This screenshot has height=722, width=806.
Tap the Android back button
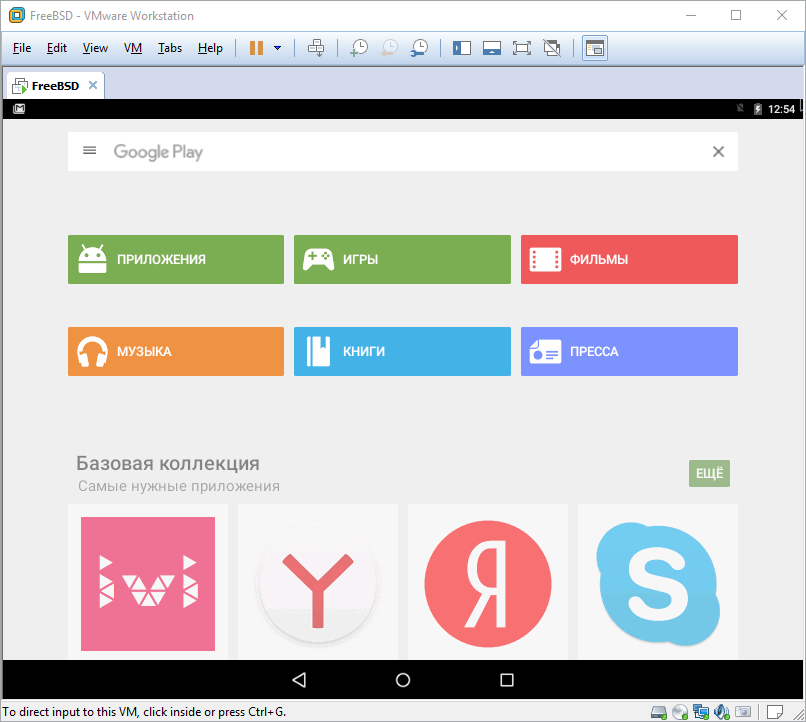299,680
